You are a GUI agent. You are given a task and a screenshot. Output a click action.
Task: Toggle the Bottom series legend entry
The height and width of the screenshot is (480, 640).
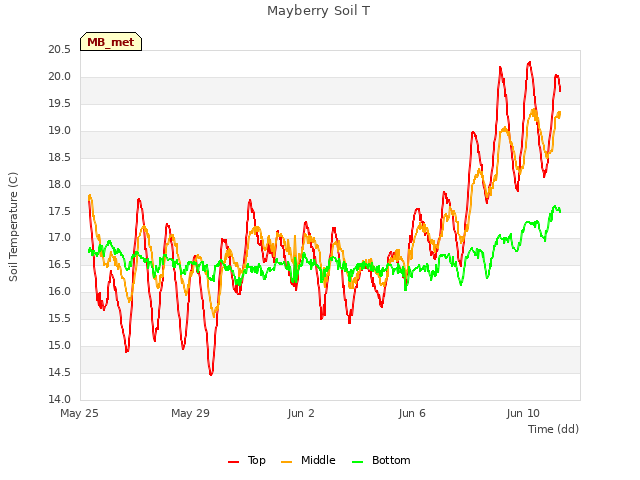(381, 460)
